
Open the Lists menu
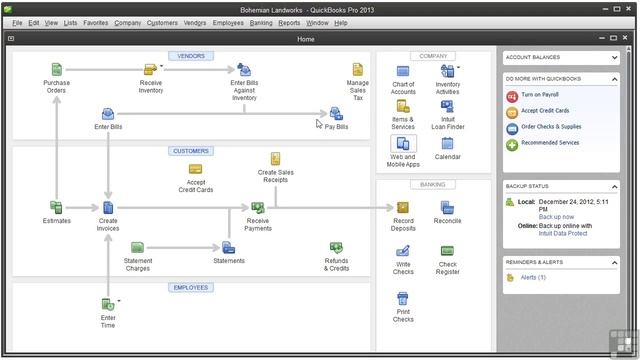(x=70, y=23)
